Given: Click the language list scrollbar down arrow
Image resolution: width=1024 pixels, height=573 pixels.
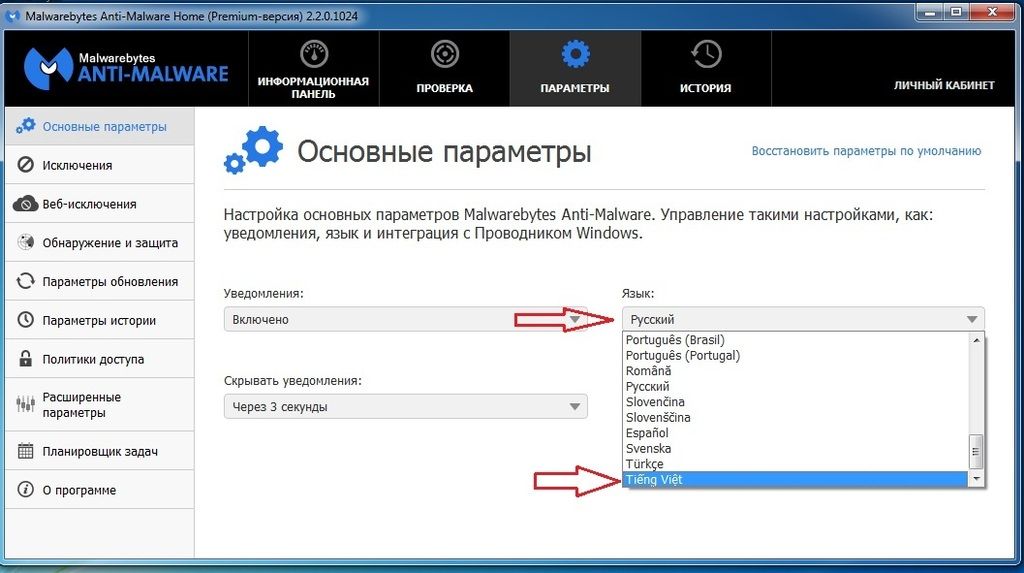Looking at the screenshot, I should point(977,480).
